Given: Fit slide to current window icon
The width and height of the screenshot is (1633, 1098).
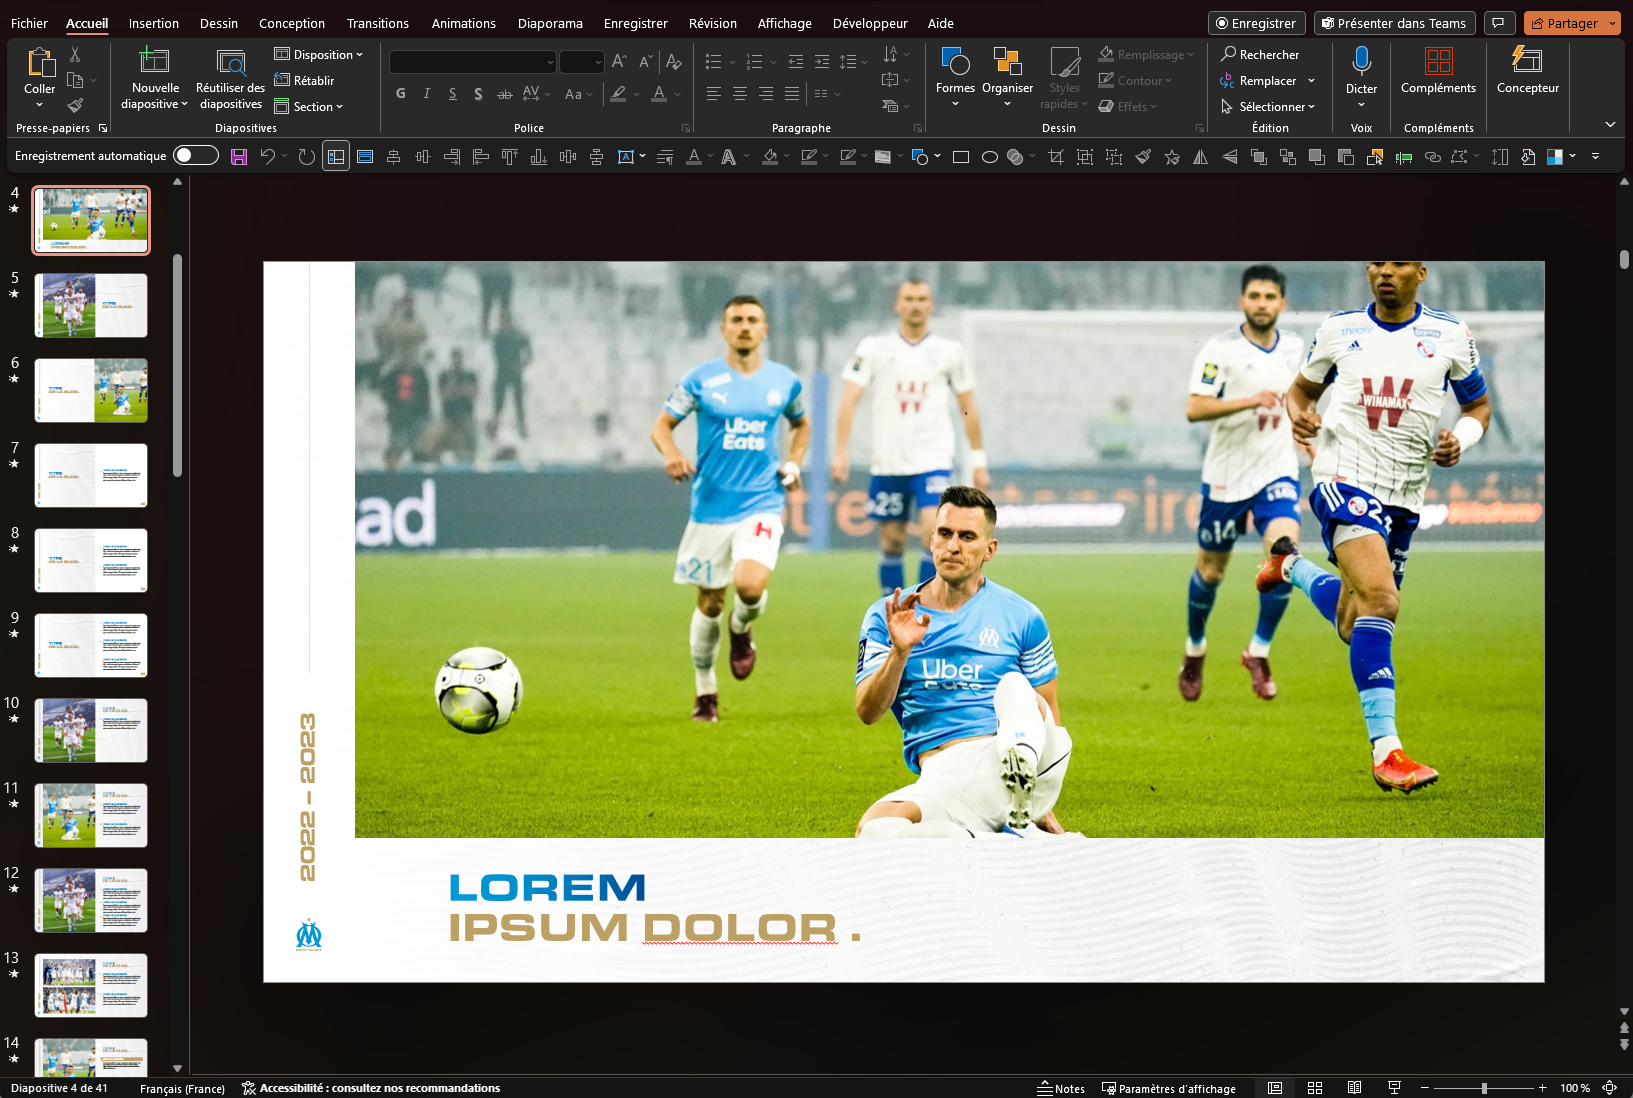Looking at the screenshot, I should pyautogui.click(x=1610, y=1088).
